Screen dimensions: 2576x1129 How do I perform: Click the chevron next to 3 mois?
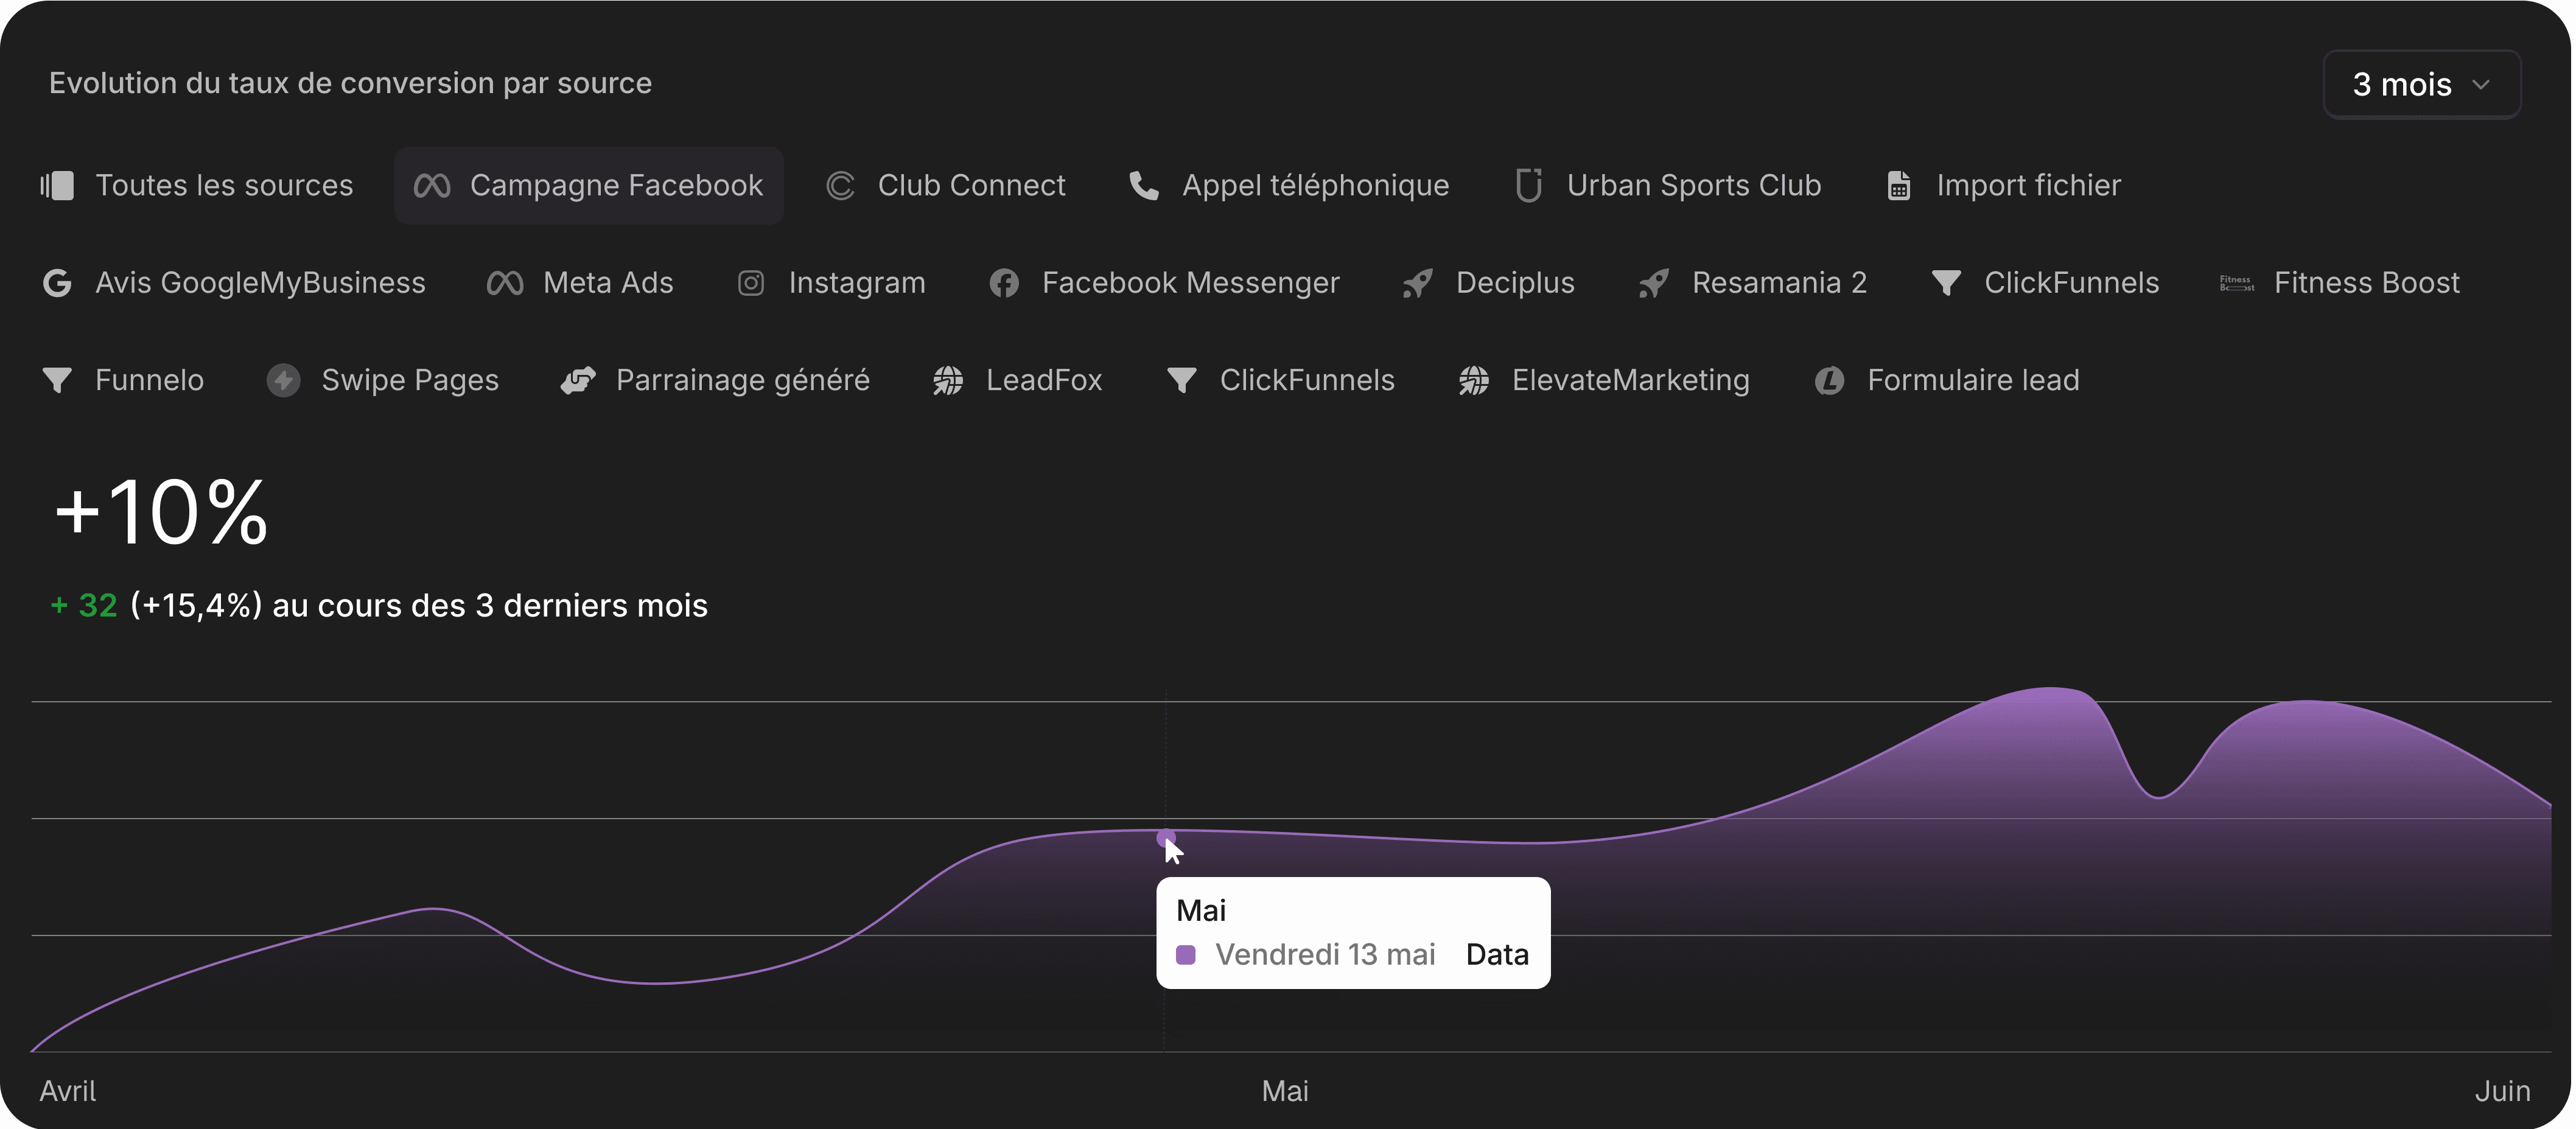[2481, 84]
